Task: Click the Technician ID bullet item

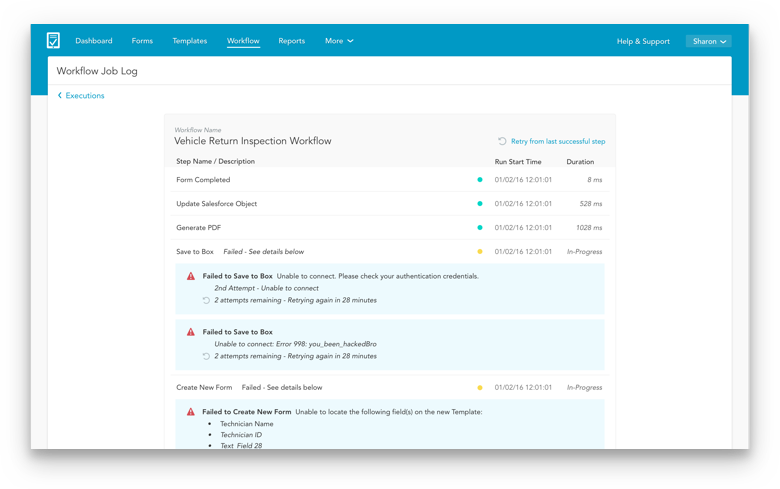Action: coord(241,435)
